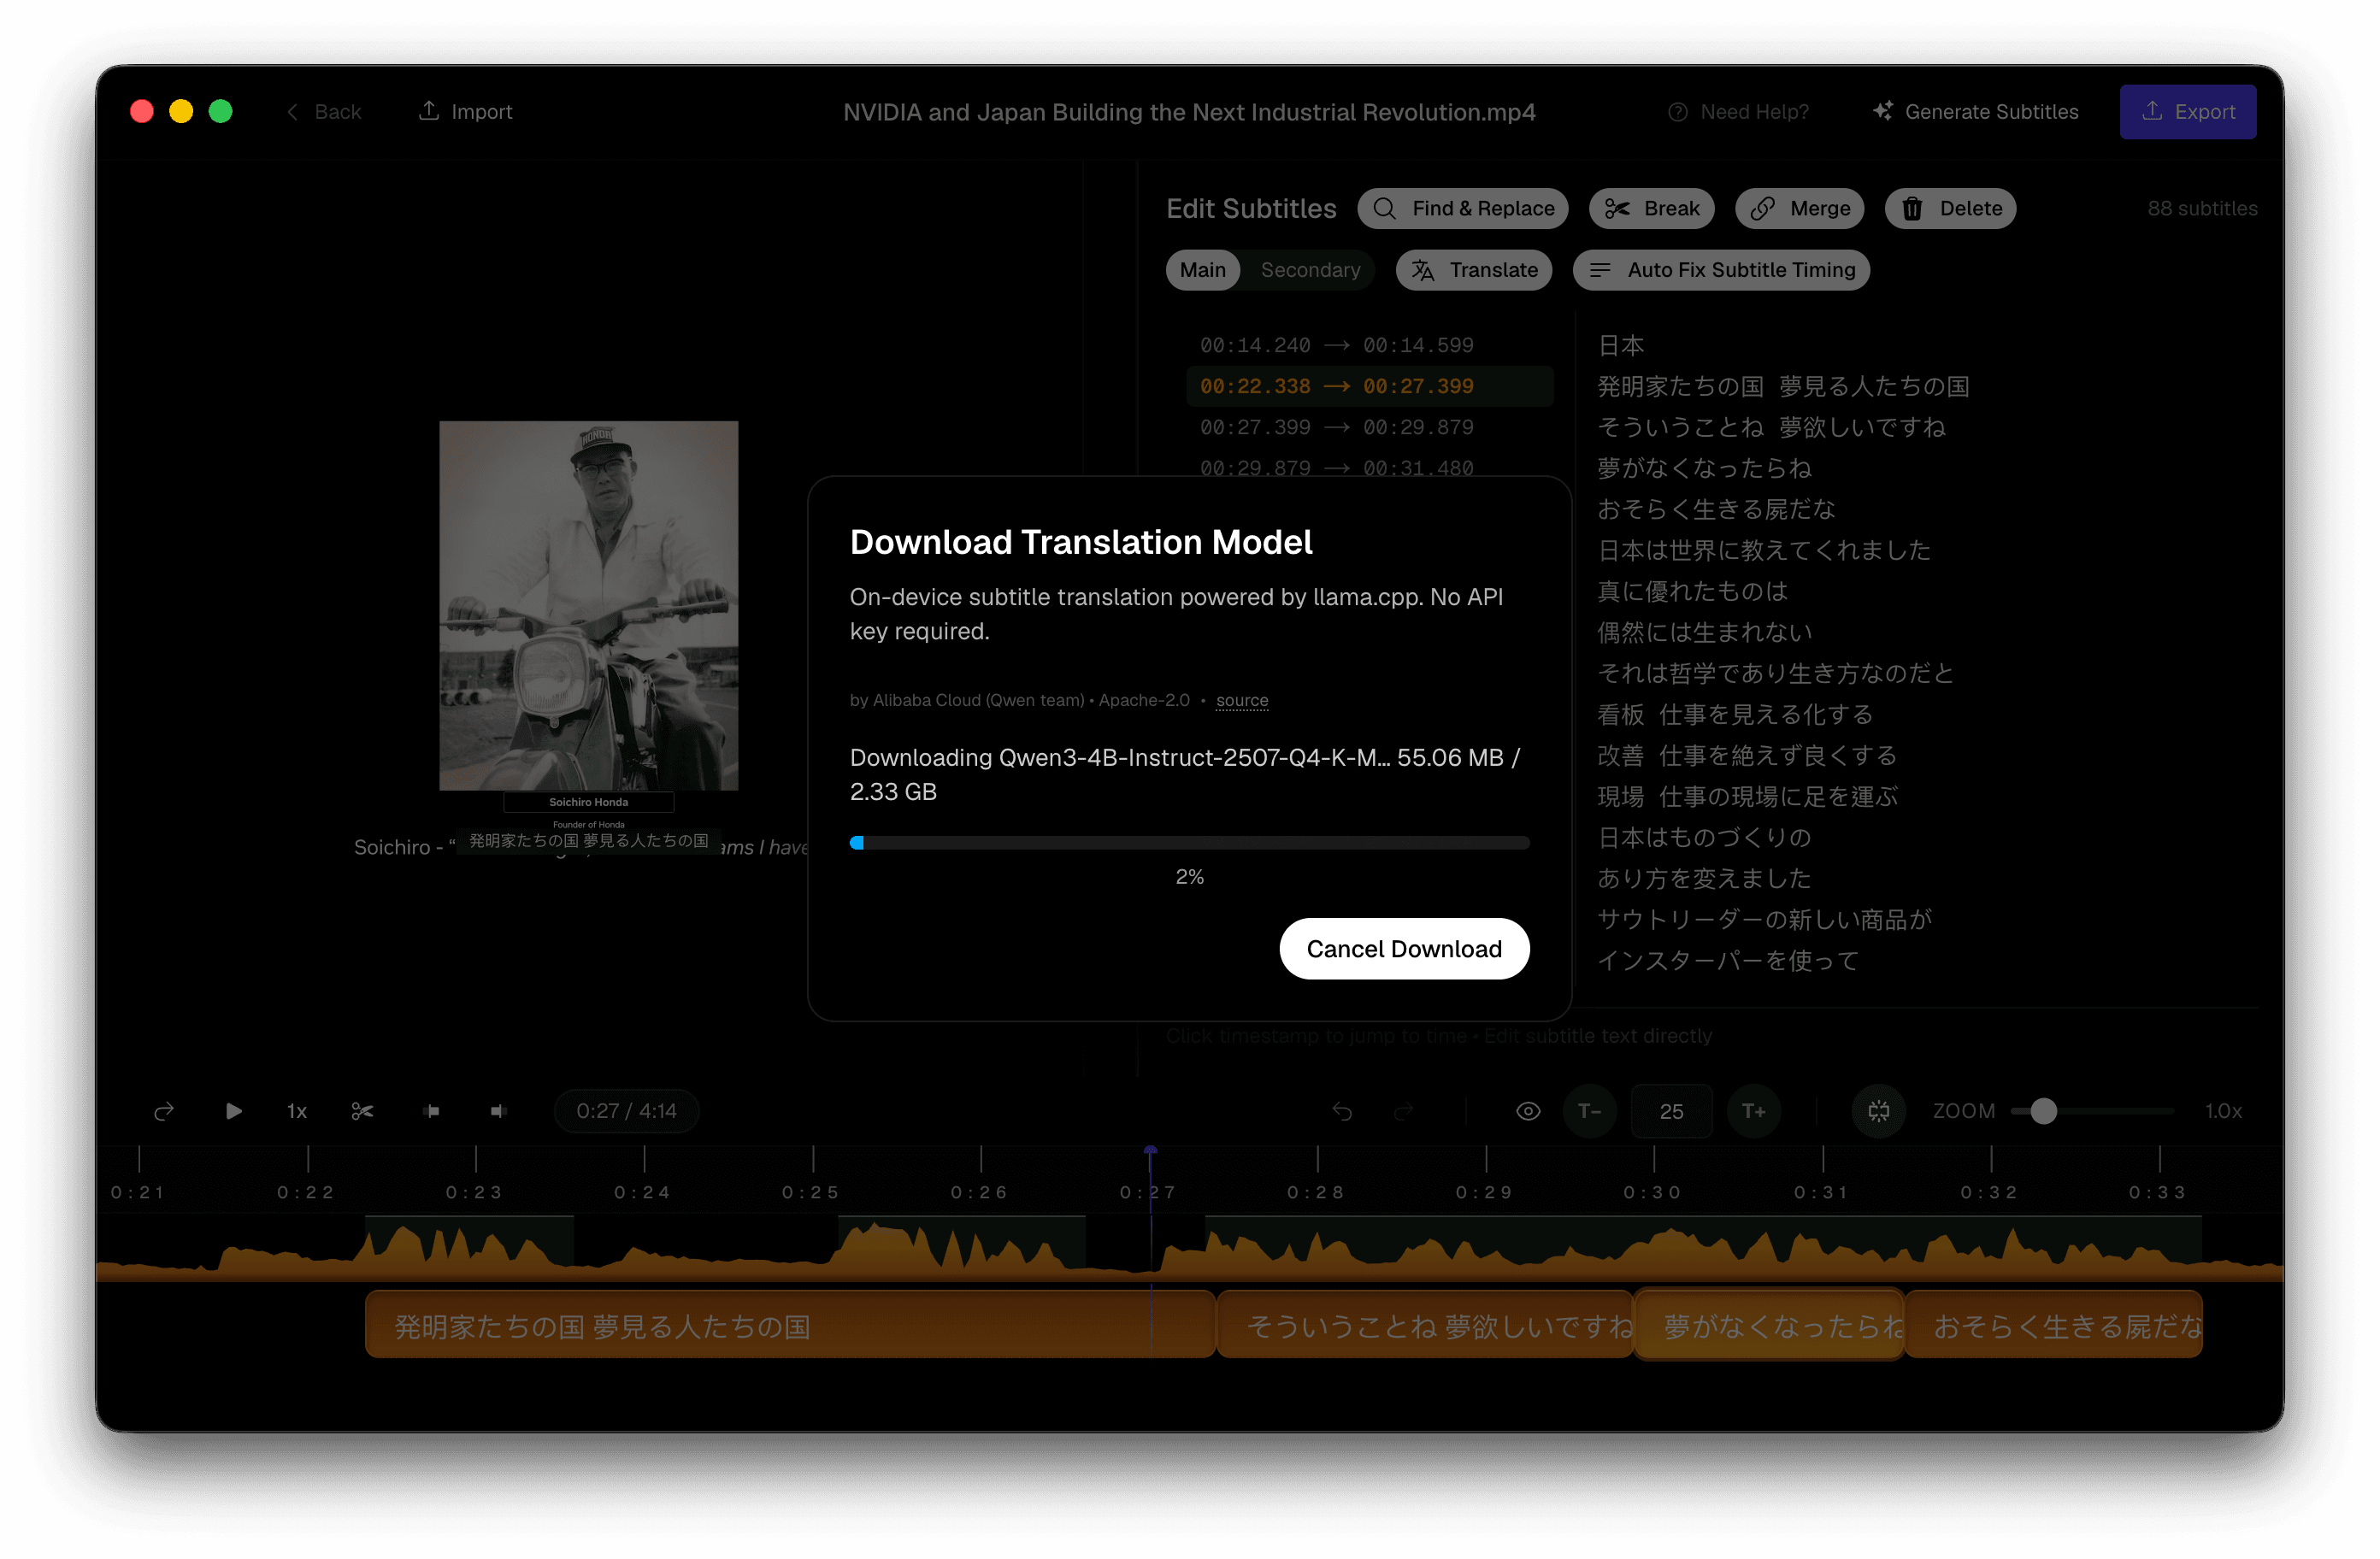Edit subtitle インスターパーを使って

pos(1728,960)
